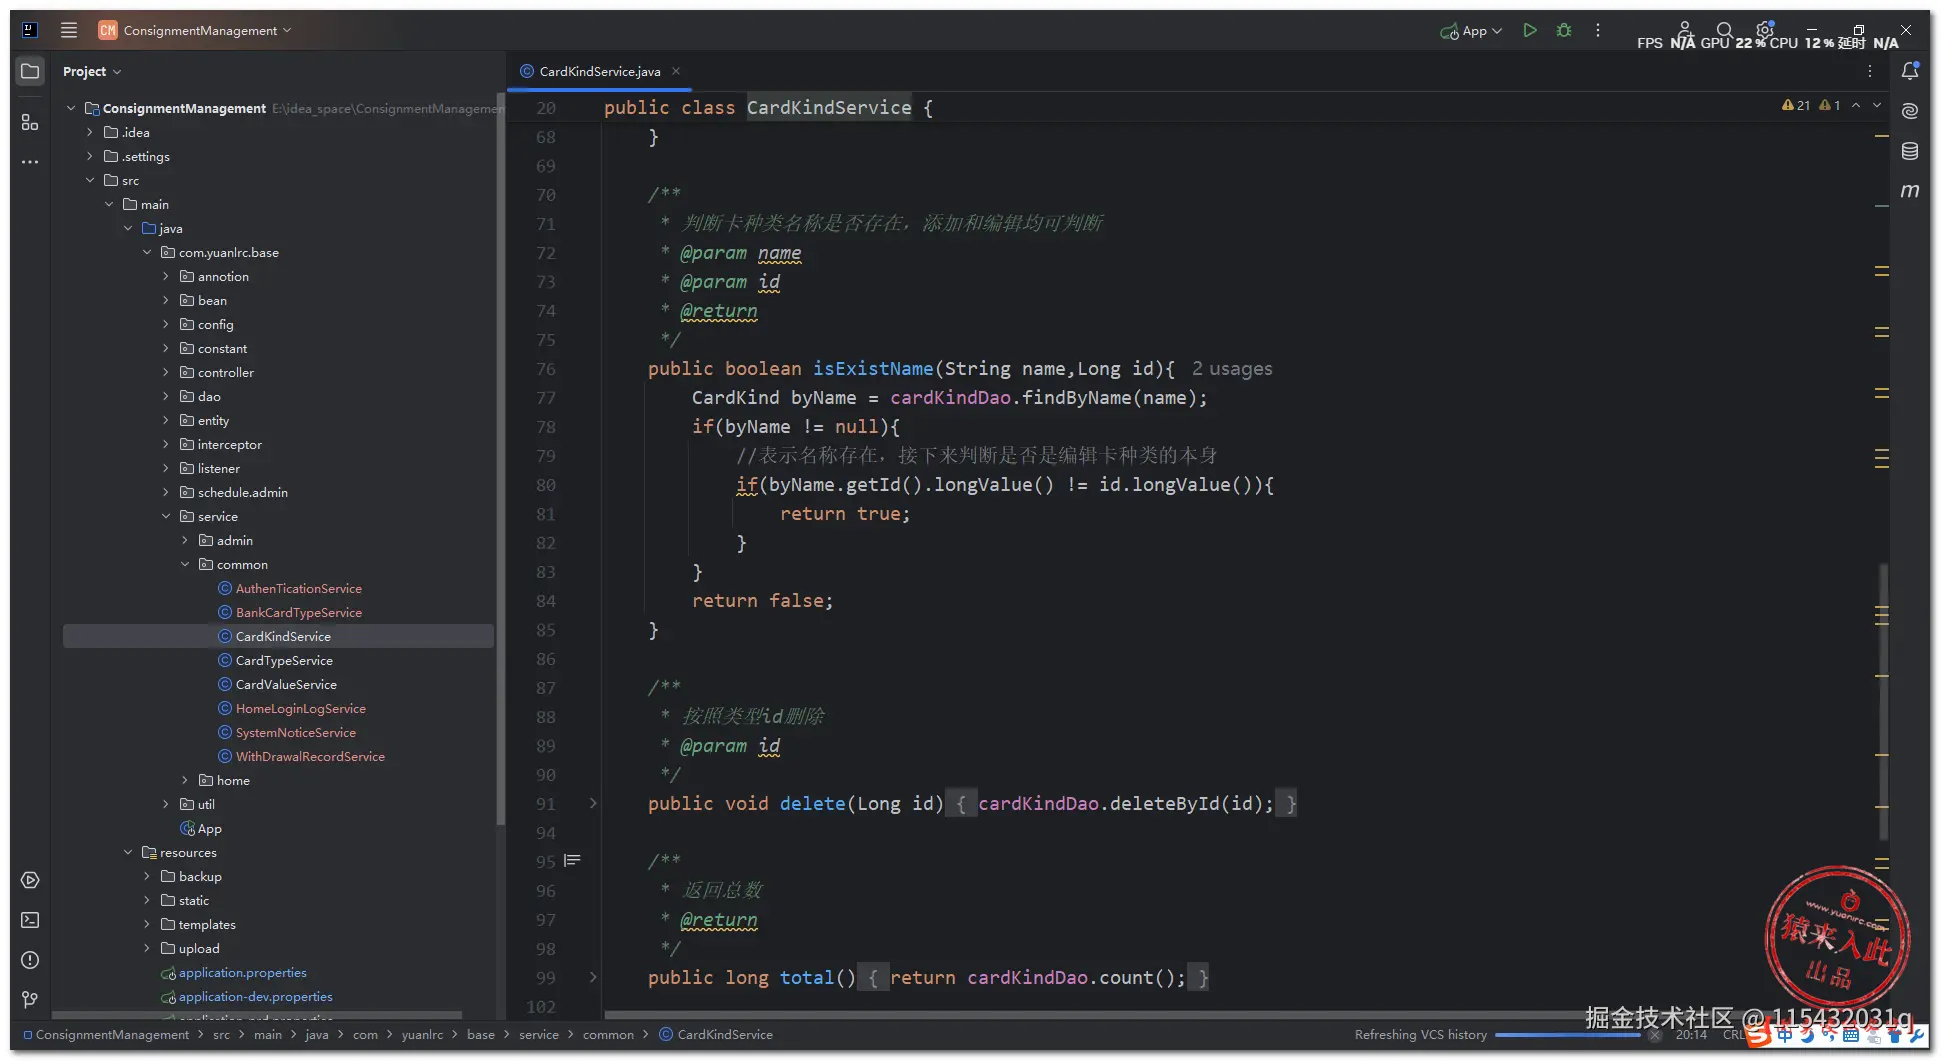Run the App configuration
The image size is (1941, 1061).
(x=1530, y=30)
